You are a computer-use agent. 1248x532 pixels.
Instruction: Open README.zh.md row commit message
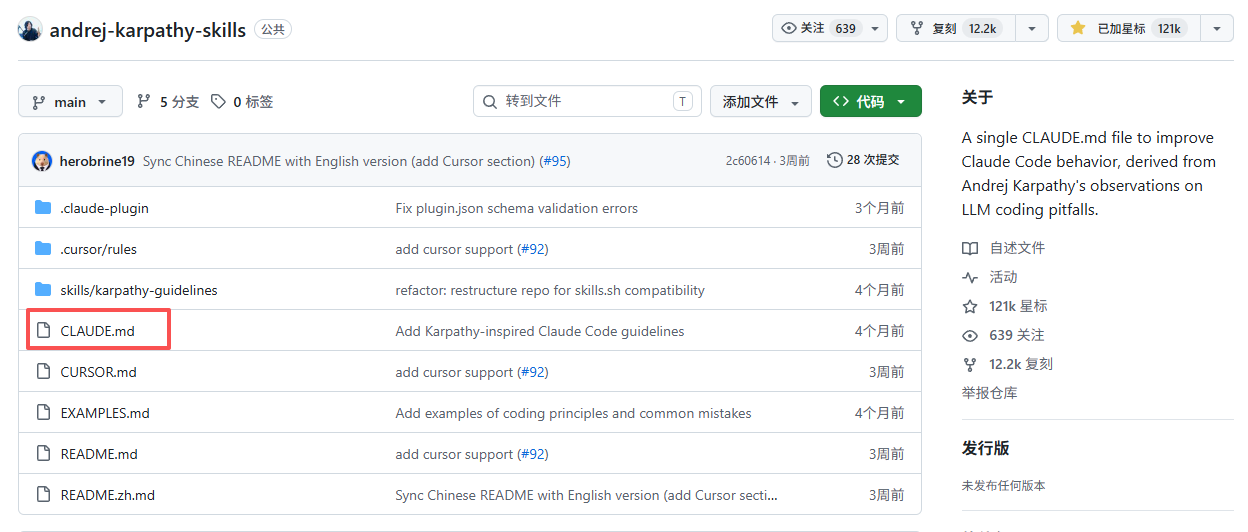[x=586, y=495]
